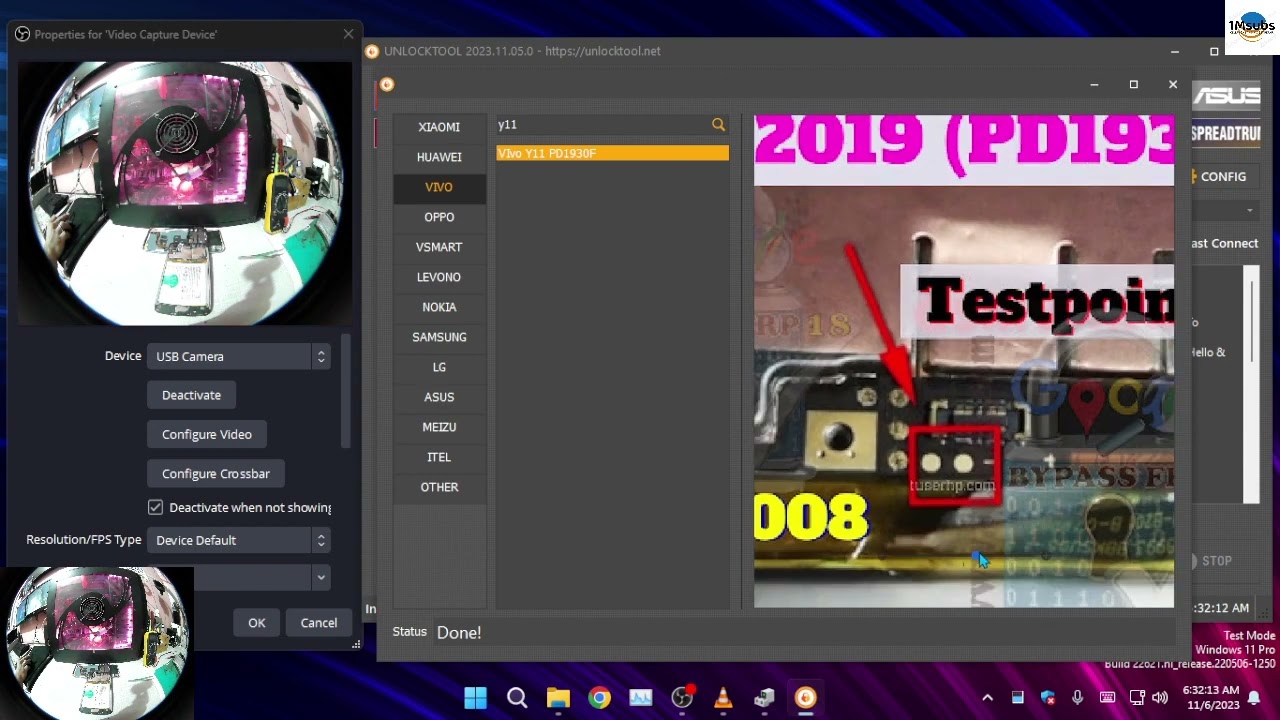Click the search magnifier icon in the model picker
Image resolution: width=1280 pixels, height=720 pixels.
click(x=718, y=125)
